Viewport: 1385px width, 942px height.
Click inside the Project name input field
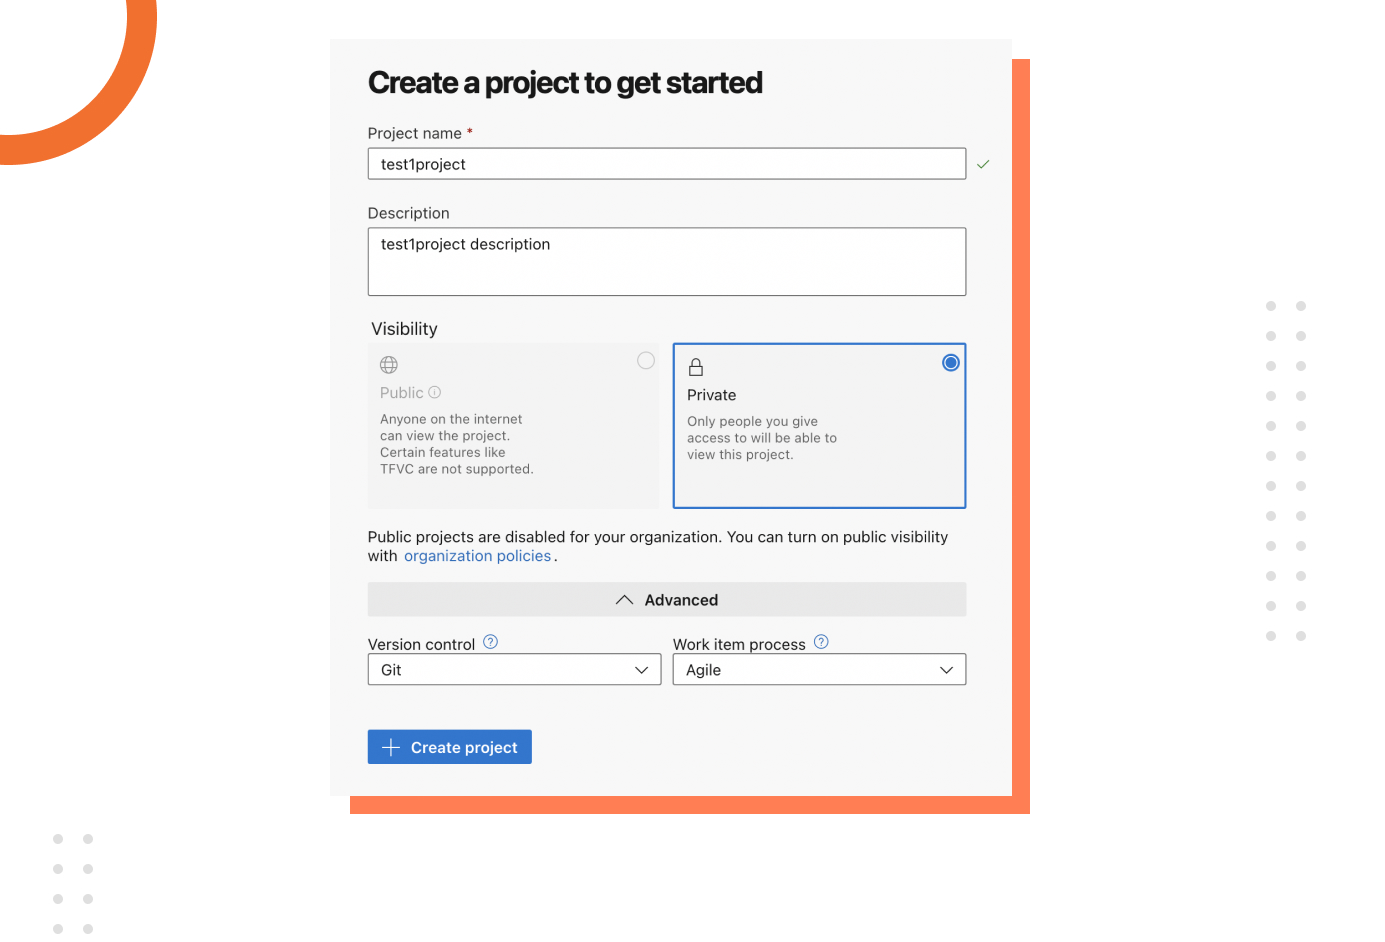click(x=666, y=163)
